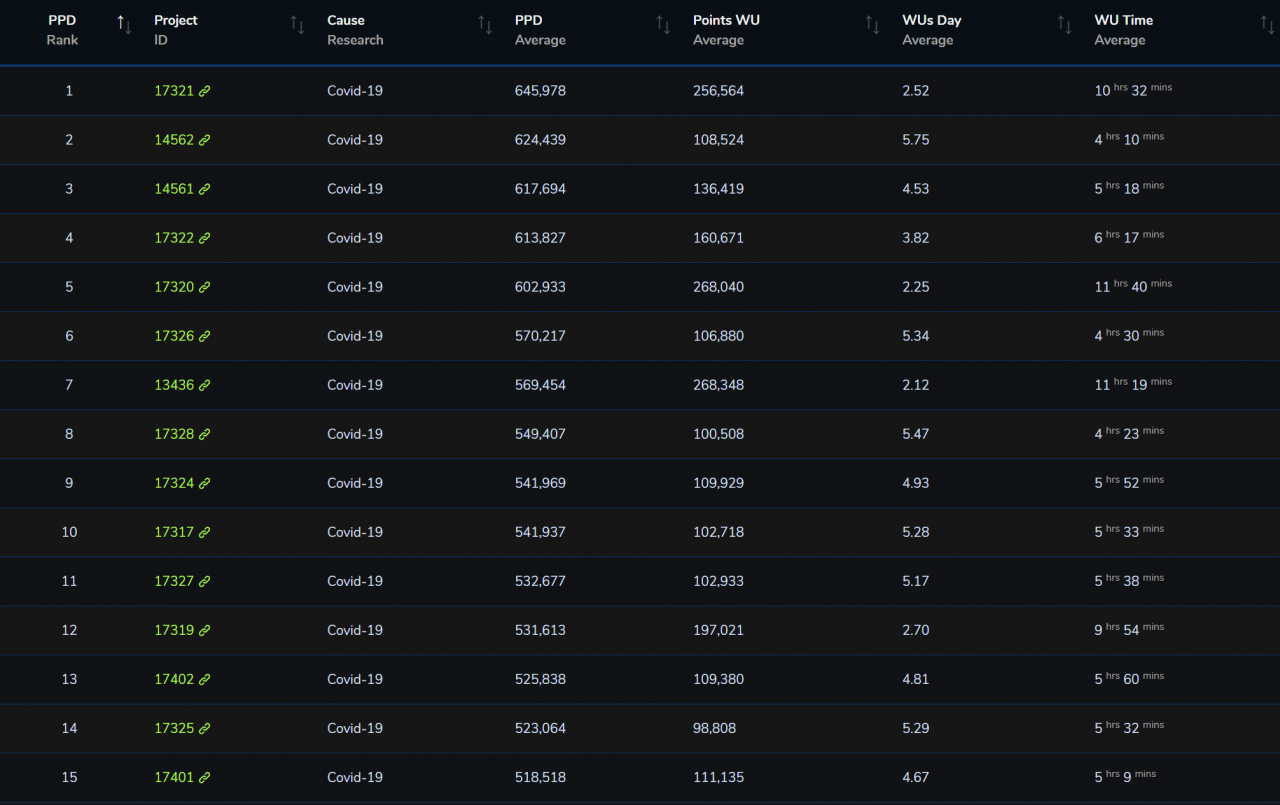Click the link icon beside project 17321
The height and width of the screenshot is (805, 1280).
pos(205,91)
